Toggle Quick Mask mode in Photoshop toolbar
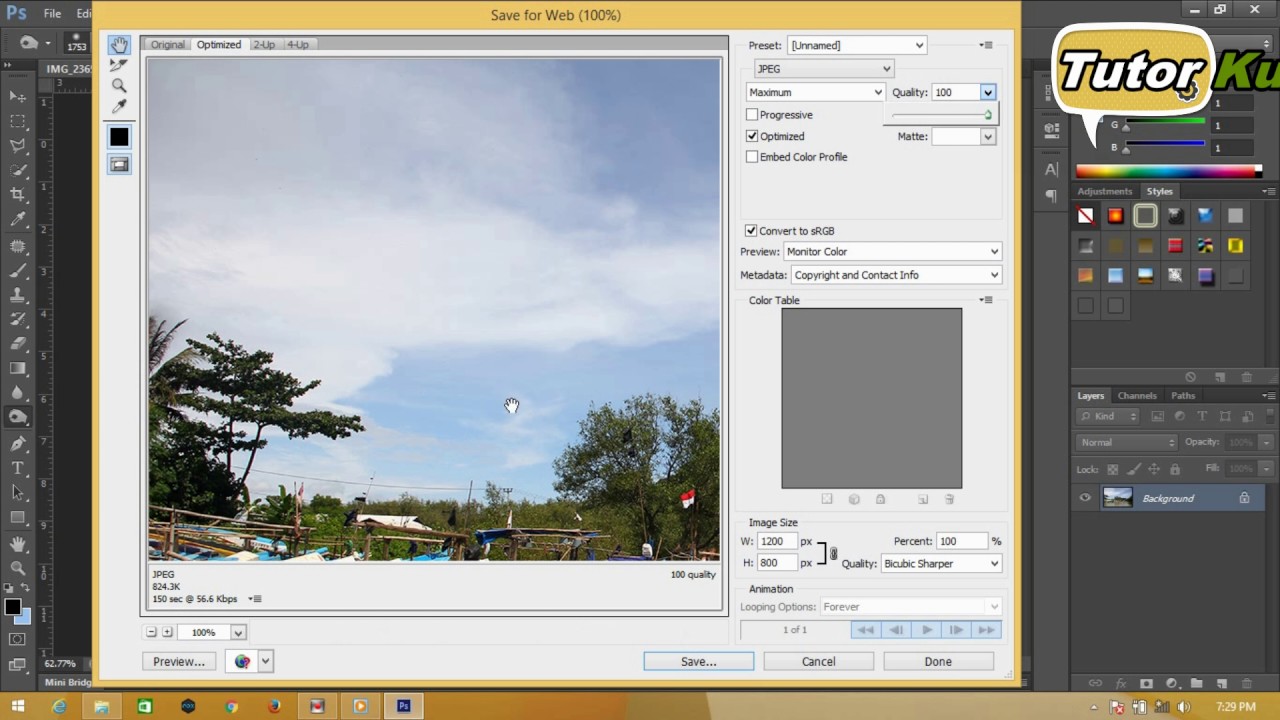1280x720 pixels. click(x=18, y=639)
